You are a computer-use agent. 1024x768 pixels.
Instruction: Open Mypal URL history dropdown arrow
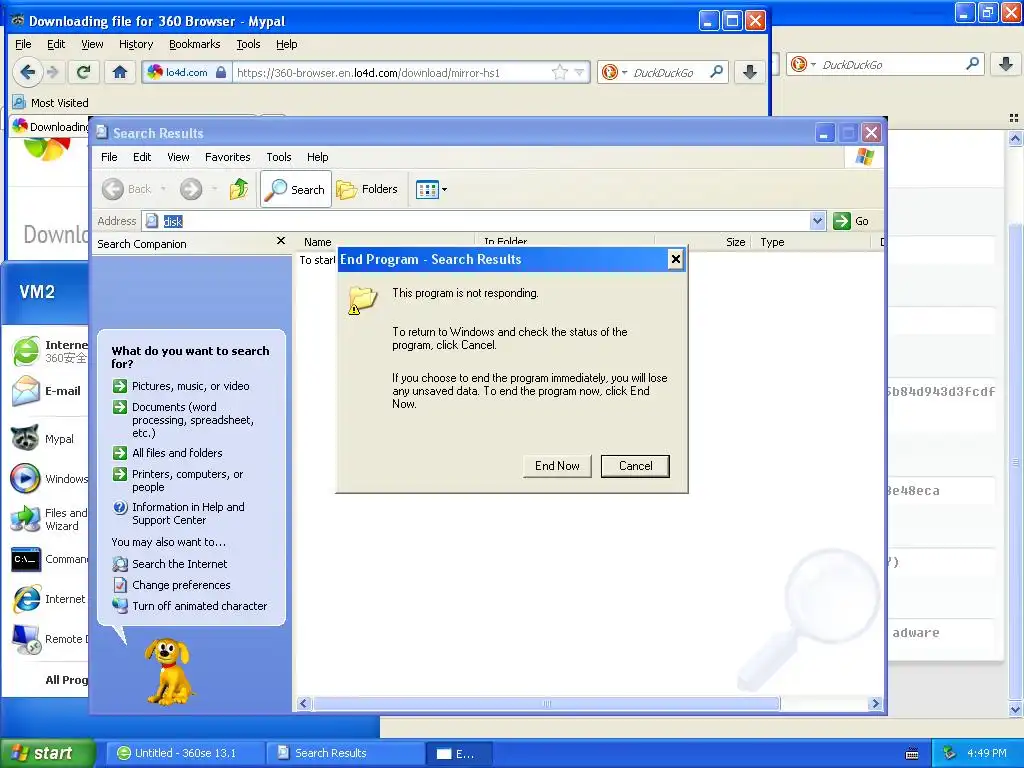point(579,72)
